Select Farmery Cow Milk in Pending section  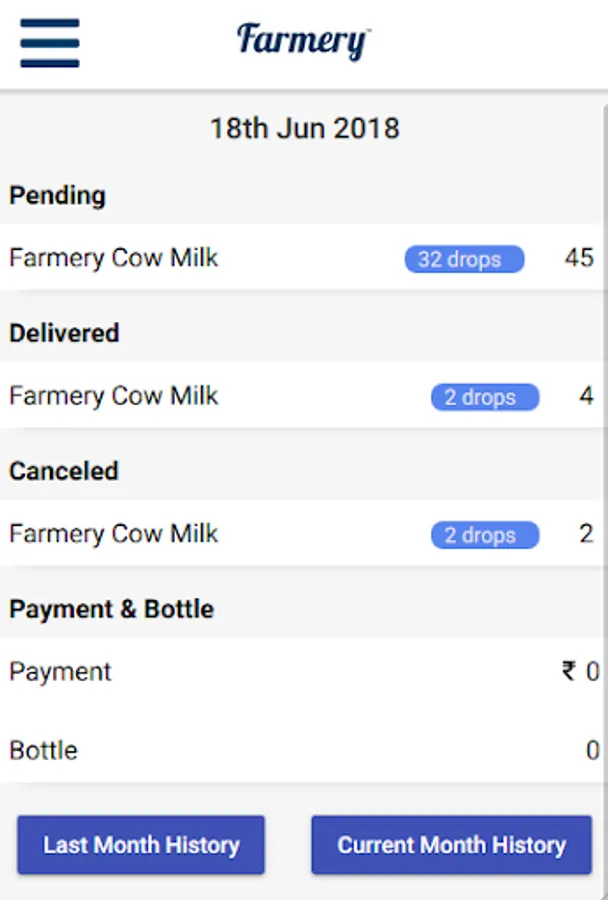click(114, 258)
